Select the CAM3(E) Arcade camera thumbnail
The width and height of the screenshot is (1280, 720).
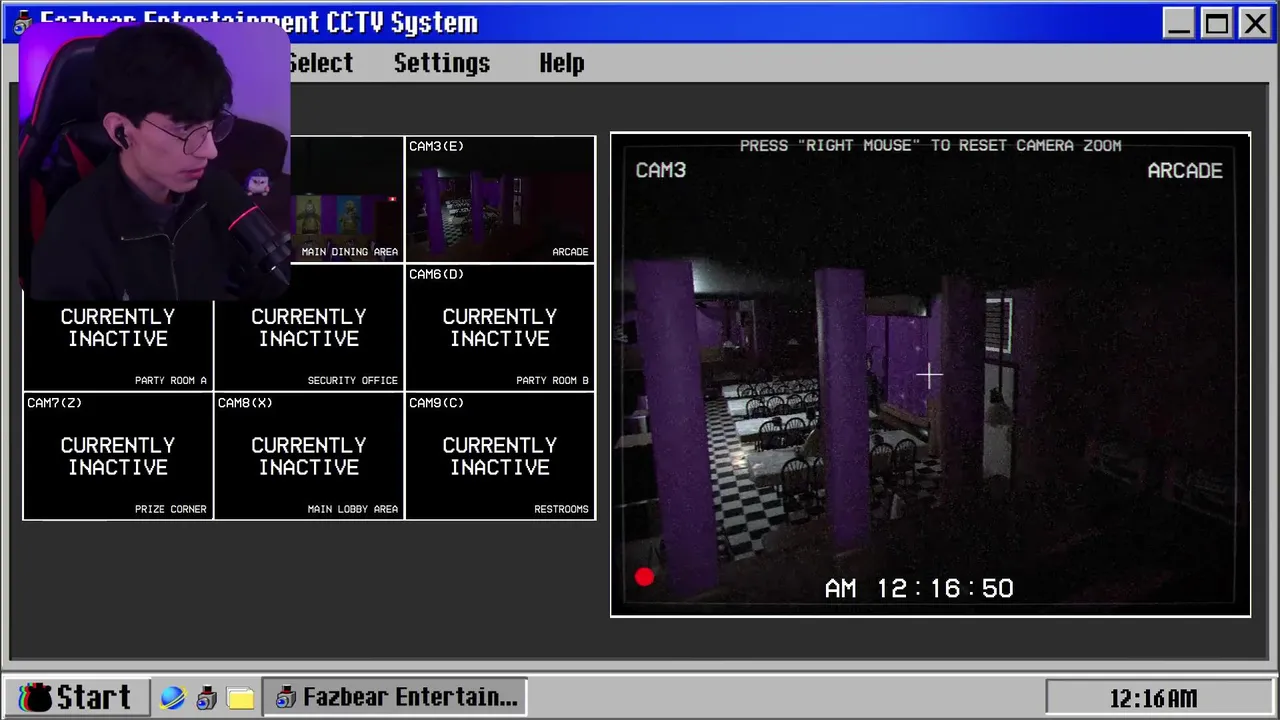click(x=500, y=199)
